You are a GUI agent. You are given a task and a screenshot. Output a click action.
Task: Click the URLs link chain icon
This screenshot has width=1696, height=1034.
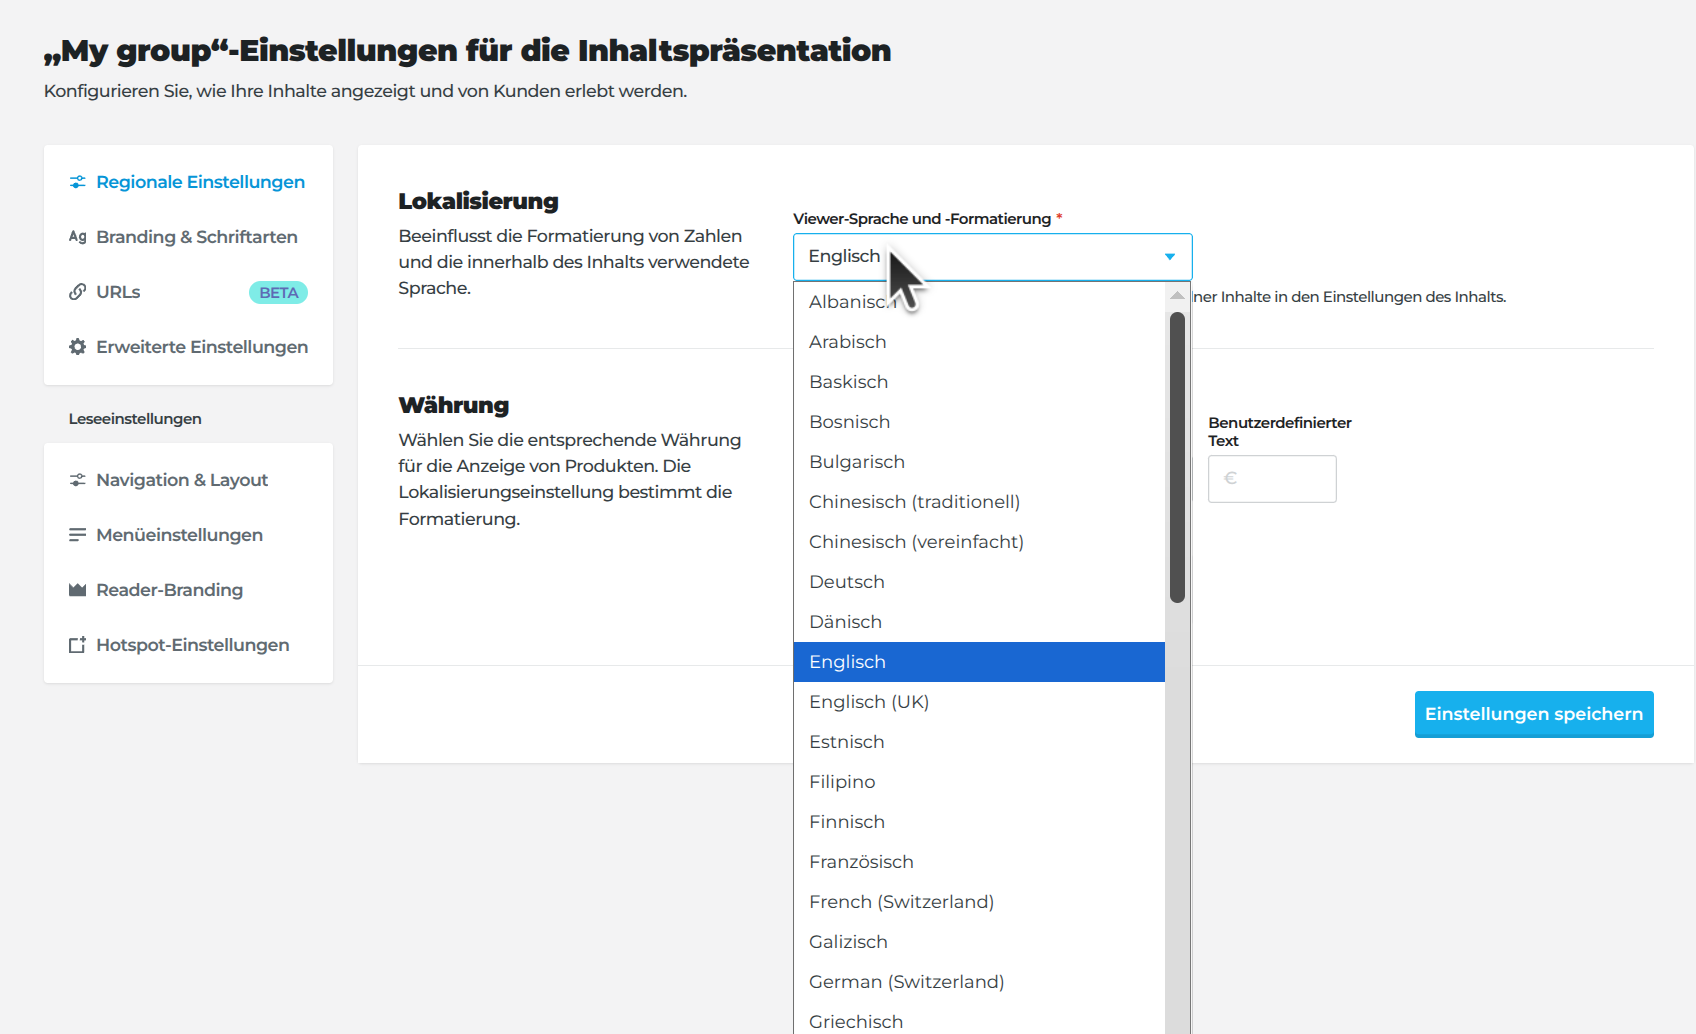click(x=77, y=292)
